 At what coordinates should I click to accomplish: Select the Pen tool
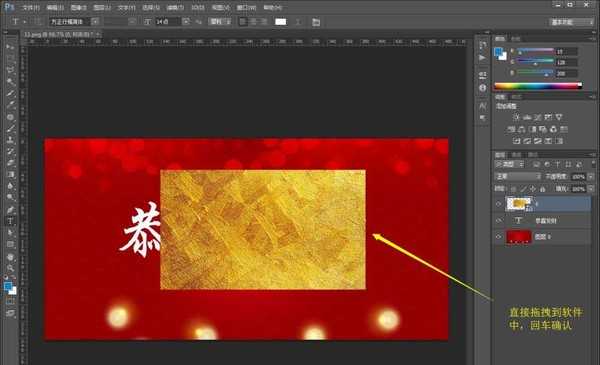(x=10, y=209)
